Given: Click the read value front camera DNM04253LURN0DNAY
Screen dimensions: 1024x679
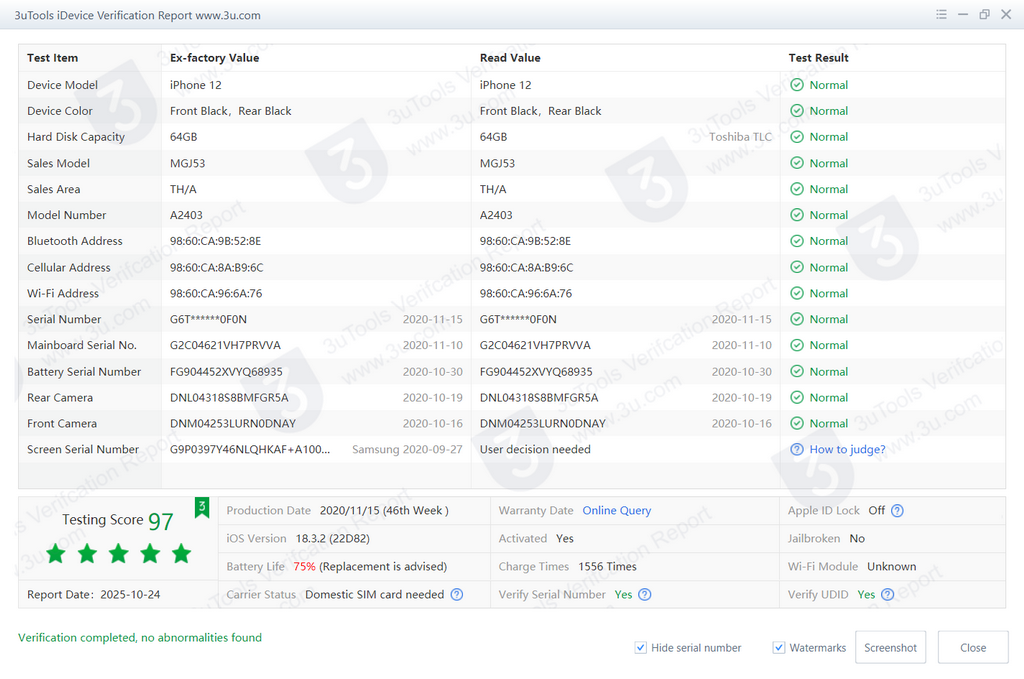Looking at the screenshot, I should pyautogui.click(x=543, y=423).
